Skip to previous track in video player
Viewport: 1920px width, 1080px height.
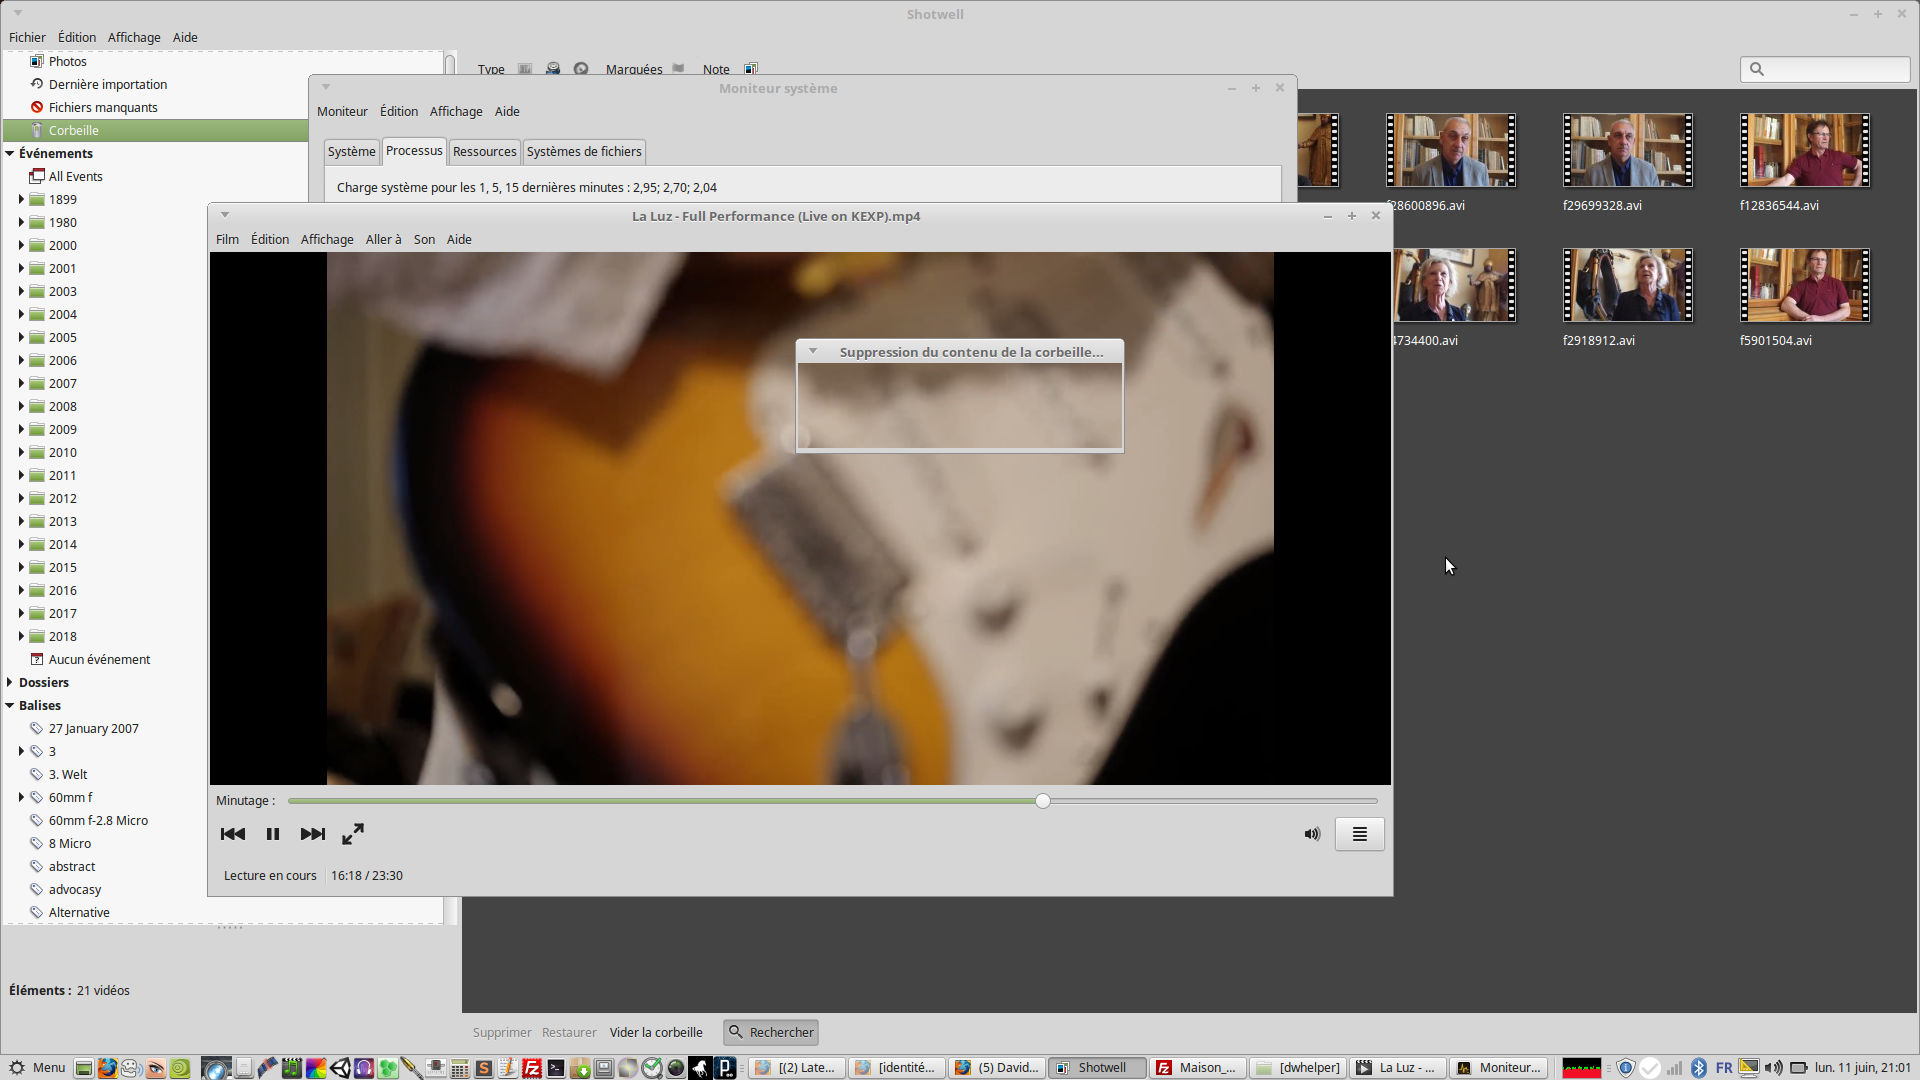[x=233, y=834]
